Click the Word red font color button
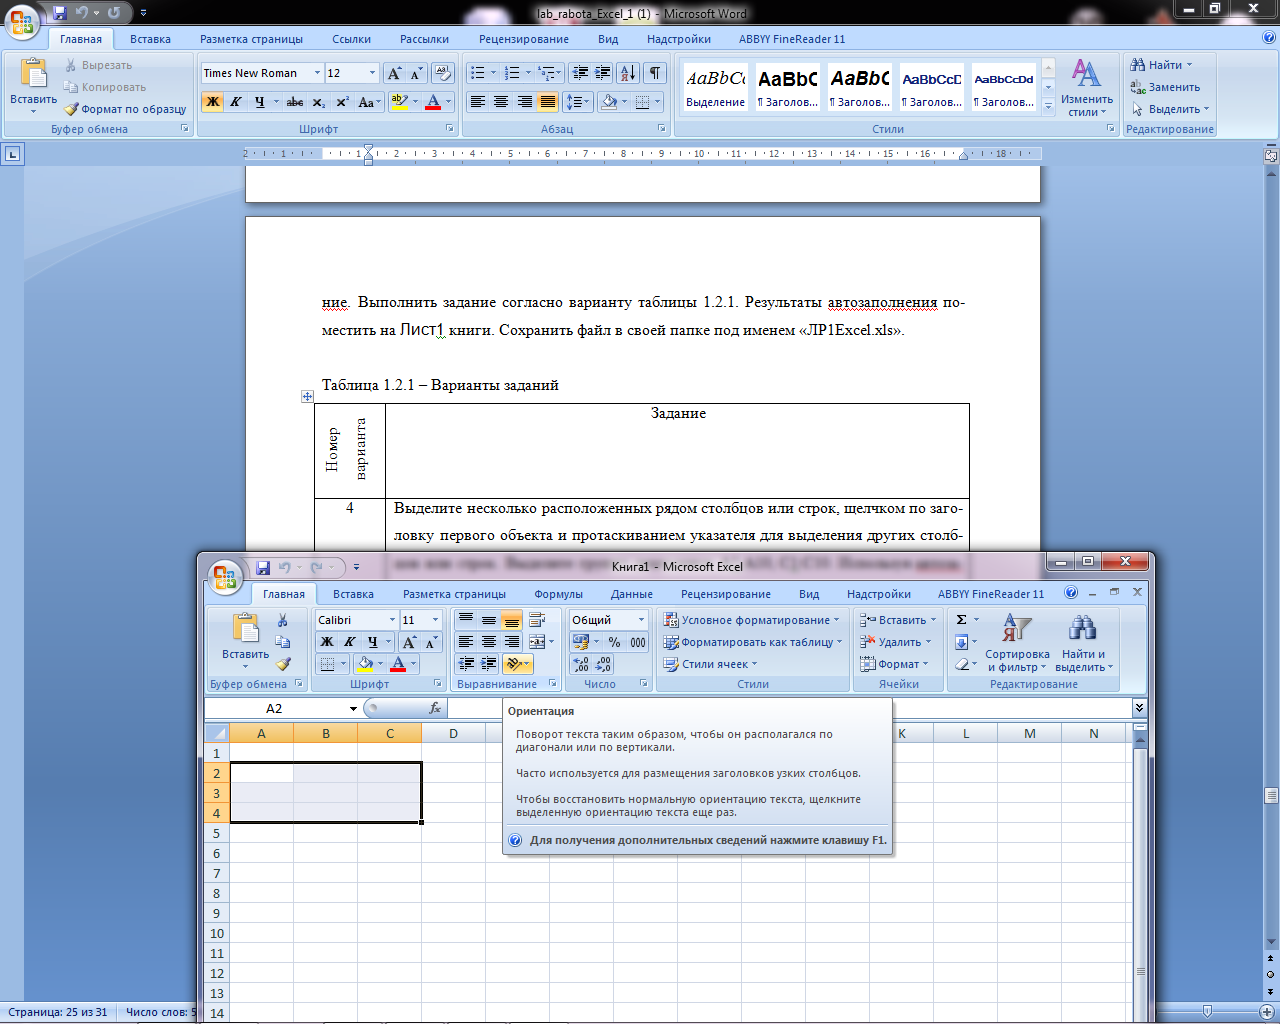This screenshot has width=1280, height=1024. tap(433, 102)
